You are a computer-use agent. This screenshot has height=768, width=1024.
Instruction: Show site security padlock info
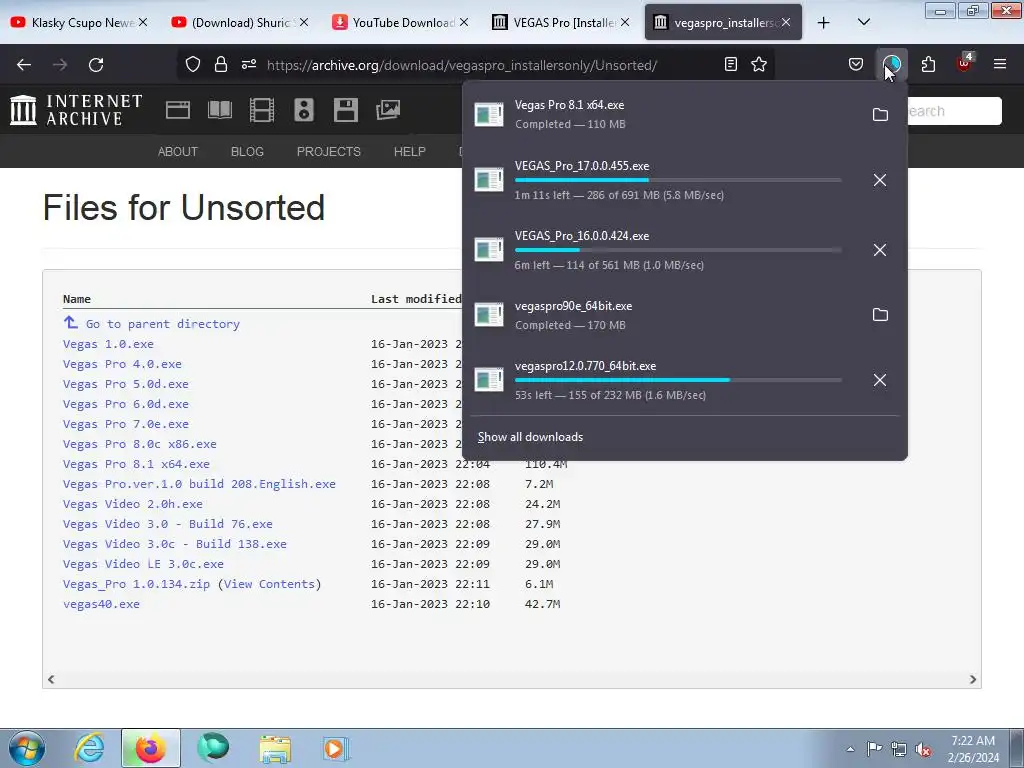click(x=221, y=64)
